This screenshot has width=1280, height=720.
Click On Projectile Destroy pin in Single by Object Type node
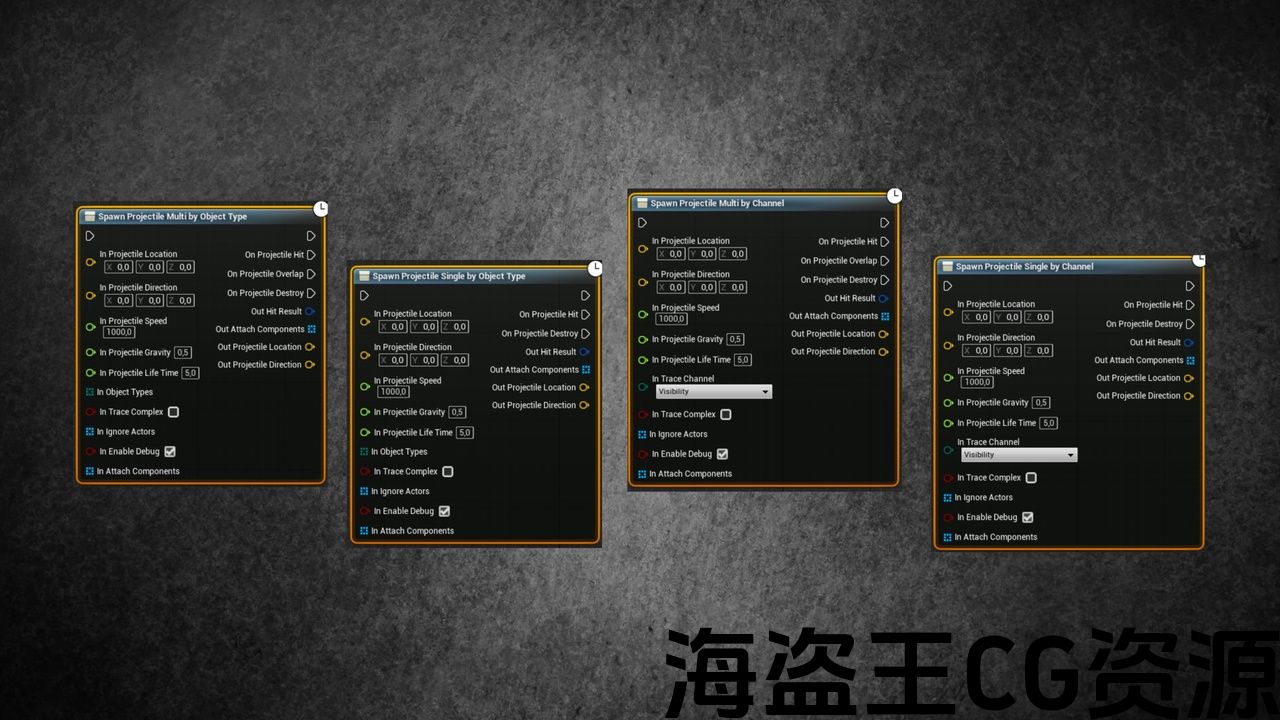[x=585, y=334]
